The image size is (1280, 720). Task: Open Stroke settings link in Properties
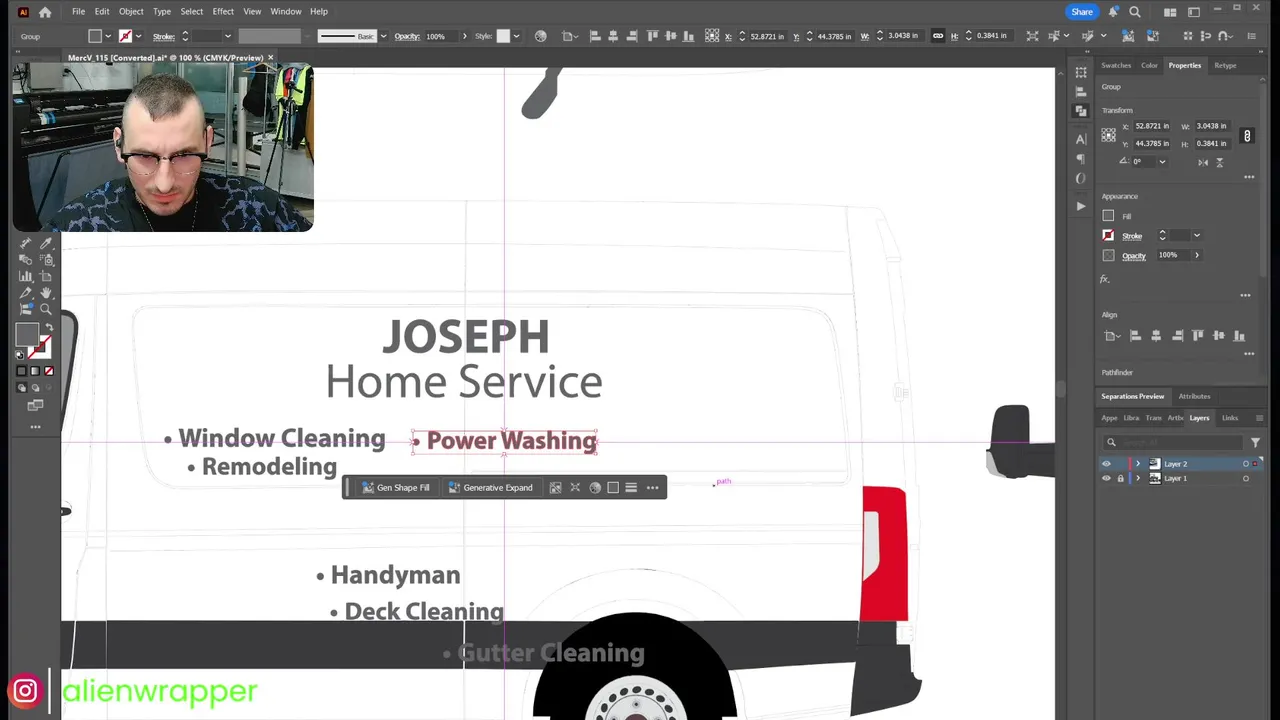pos(1132,236)
